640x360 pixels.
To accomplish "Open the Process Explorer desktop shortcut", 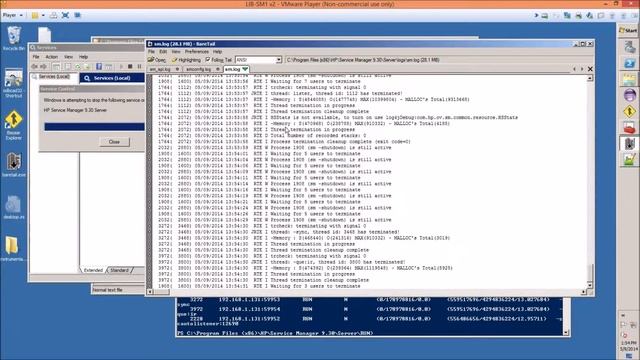I will click(13, 125).
